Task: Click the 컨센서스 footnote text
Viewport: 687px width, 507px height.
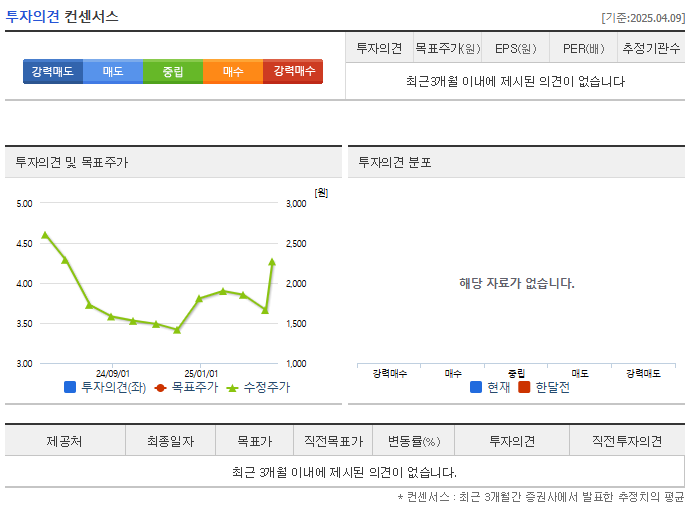Action: pos(541,497)
